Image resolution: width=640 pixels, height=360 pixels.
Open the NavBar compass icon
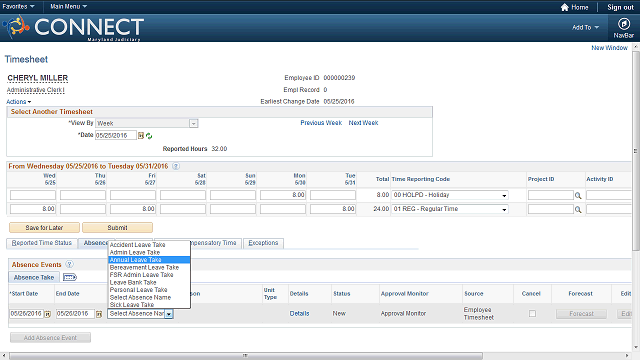coord(624,24)
